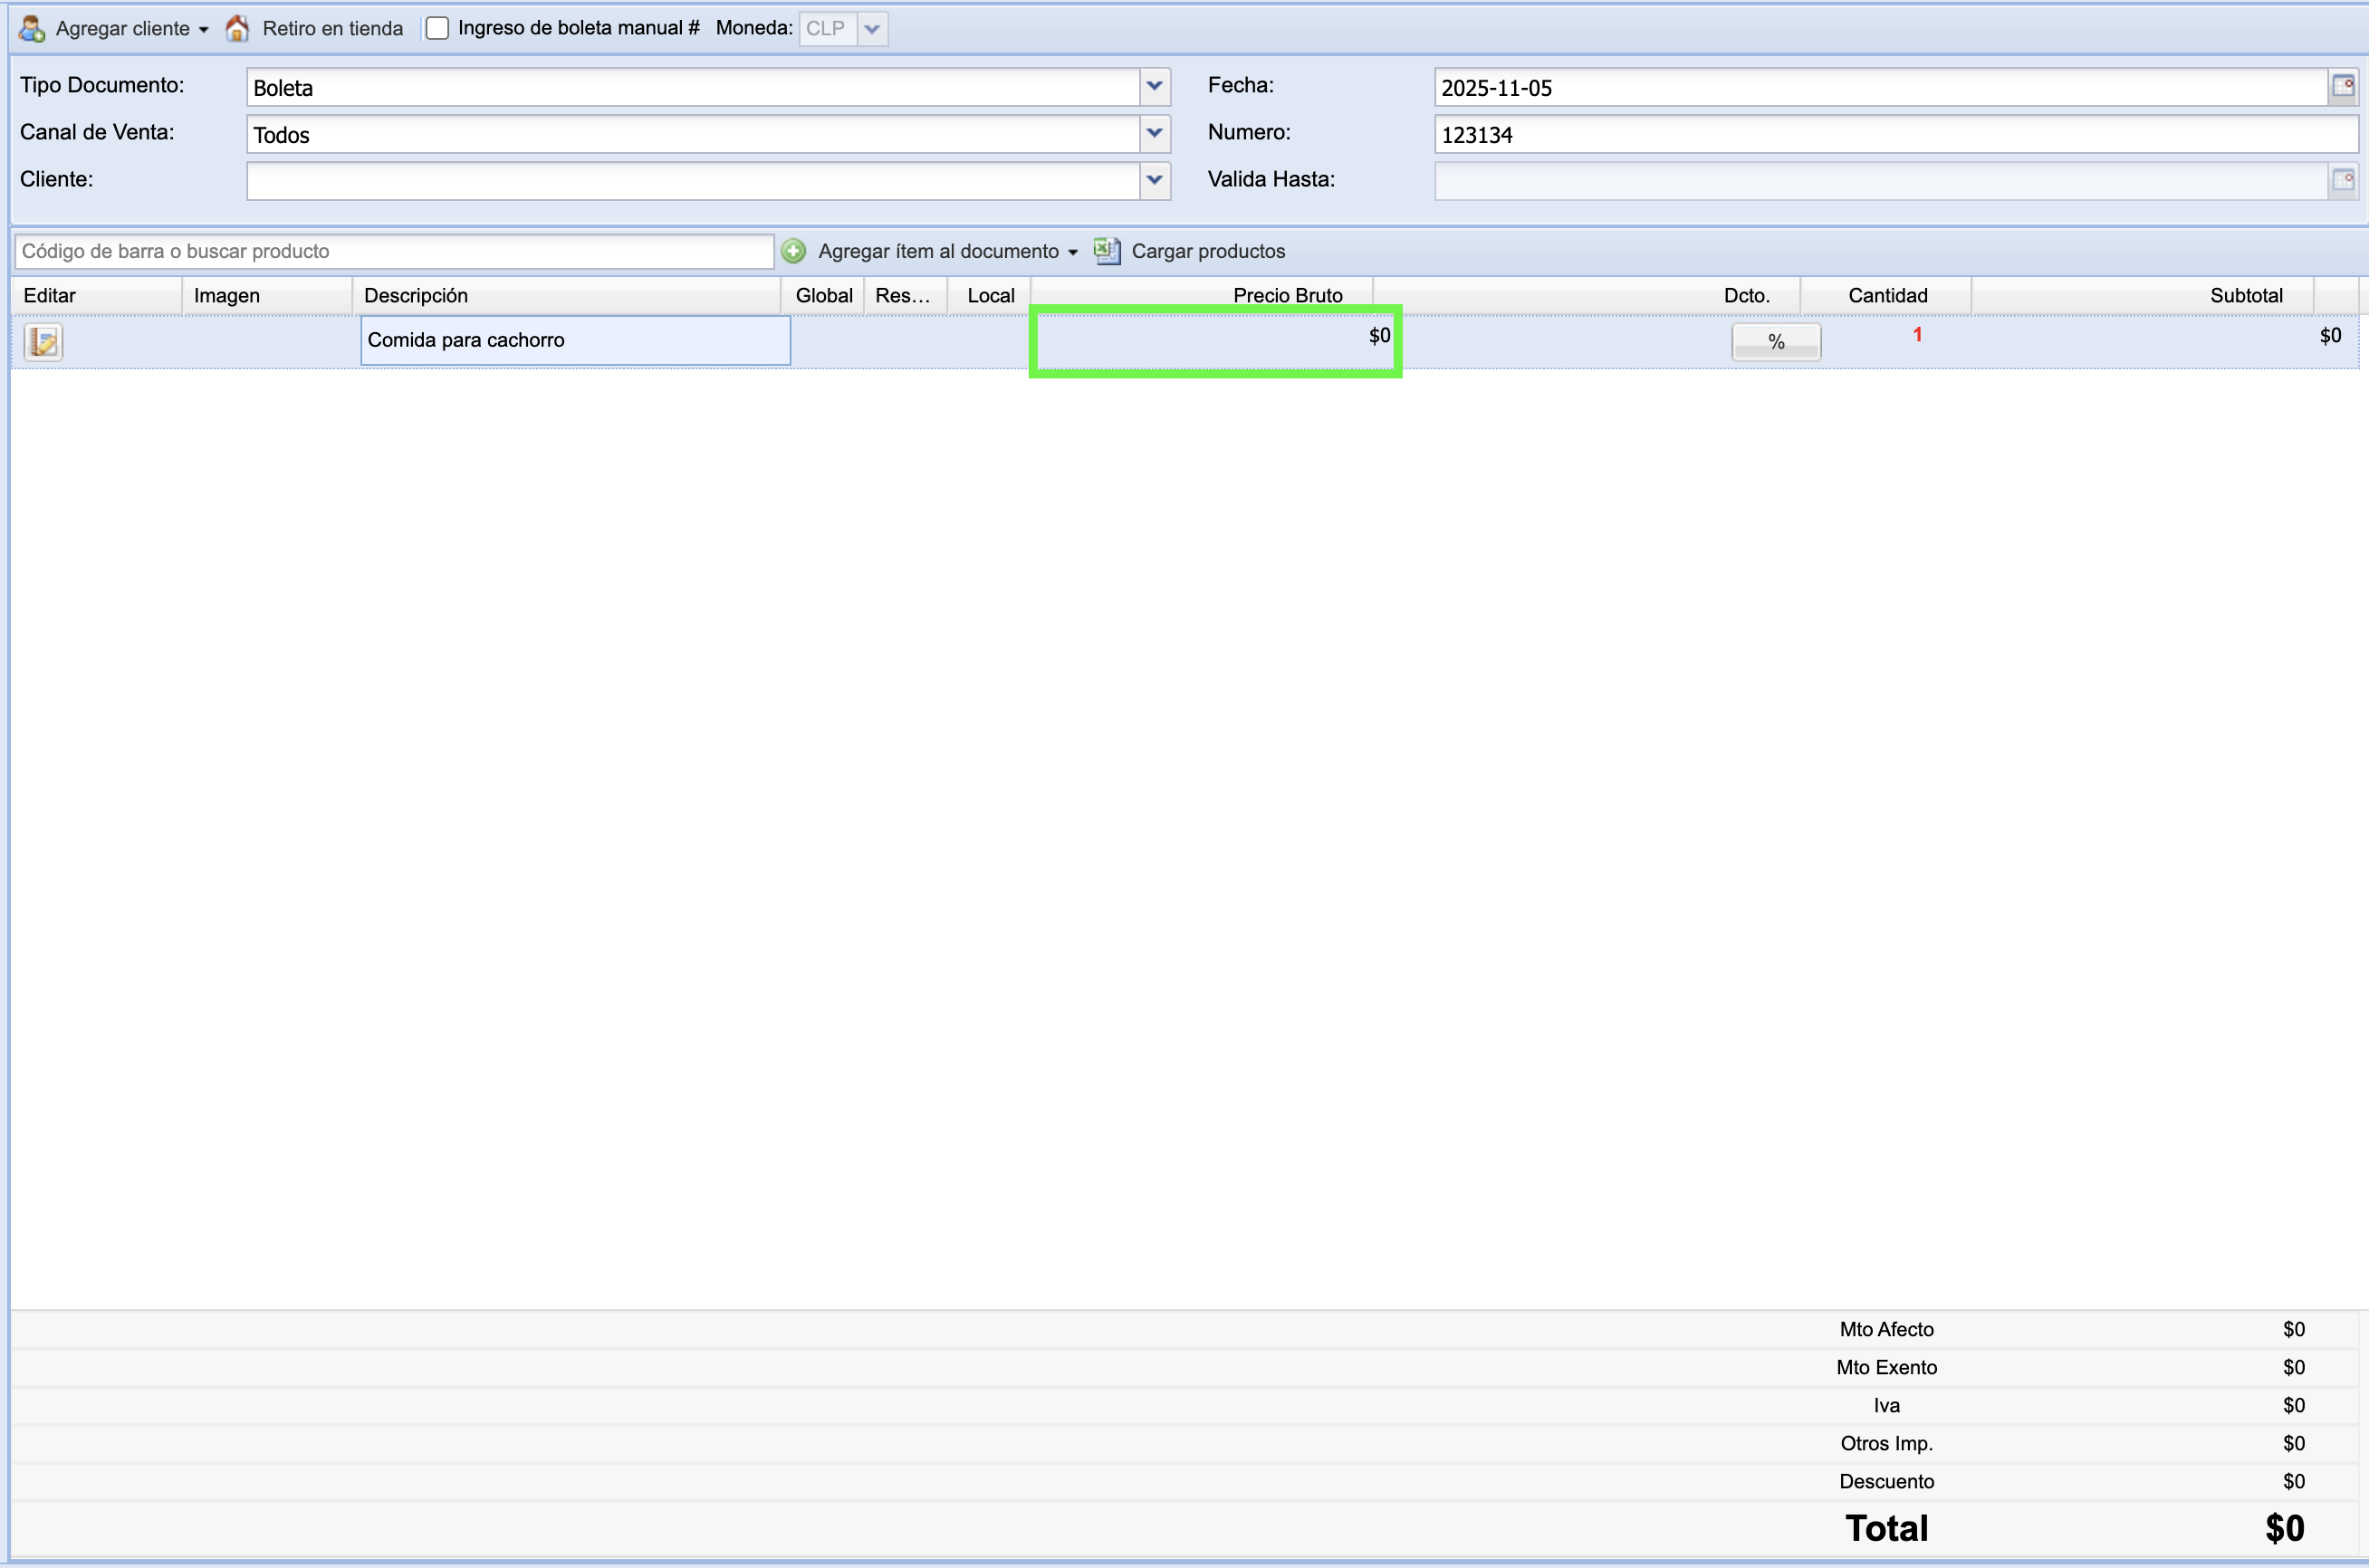Click the Cargar productos label

coord(1208,251)
